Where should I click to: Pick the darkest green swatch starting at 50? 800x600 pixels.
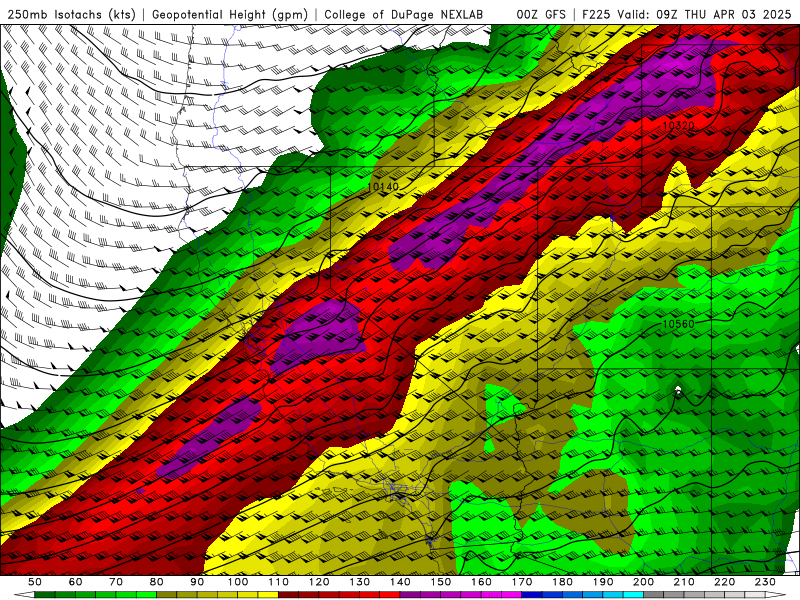pos(45,595)
